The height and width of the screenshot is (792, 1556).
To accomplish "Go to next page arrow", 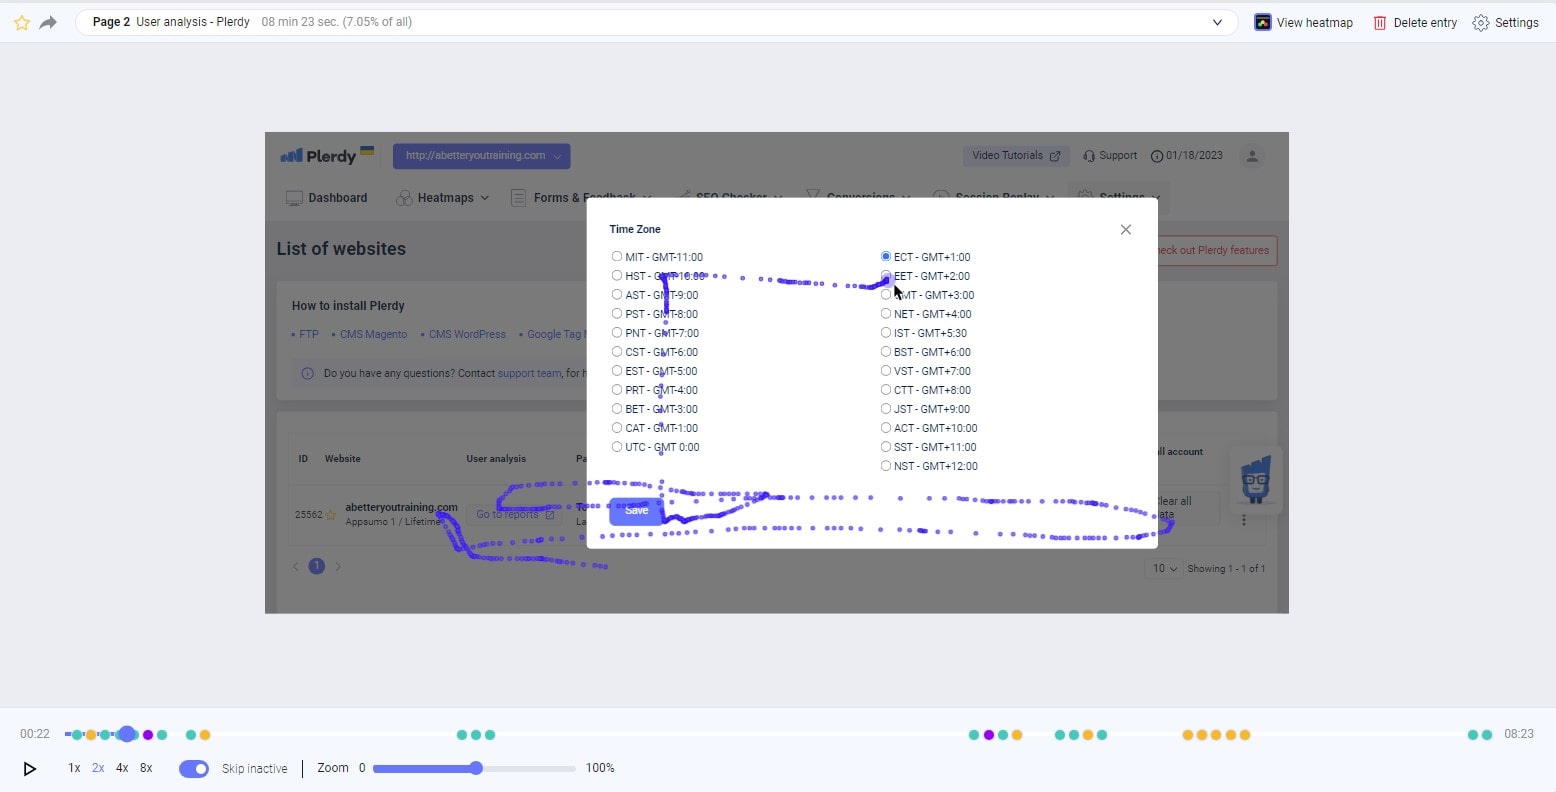I will click(x=338, y=566).
